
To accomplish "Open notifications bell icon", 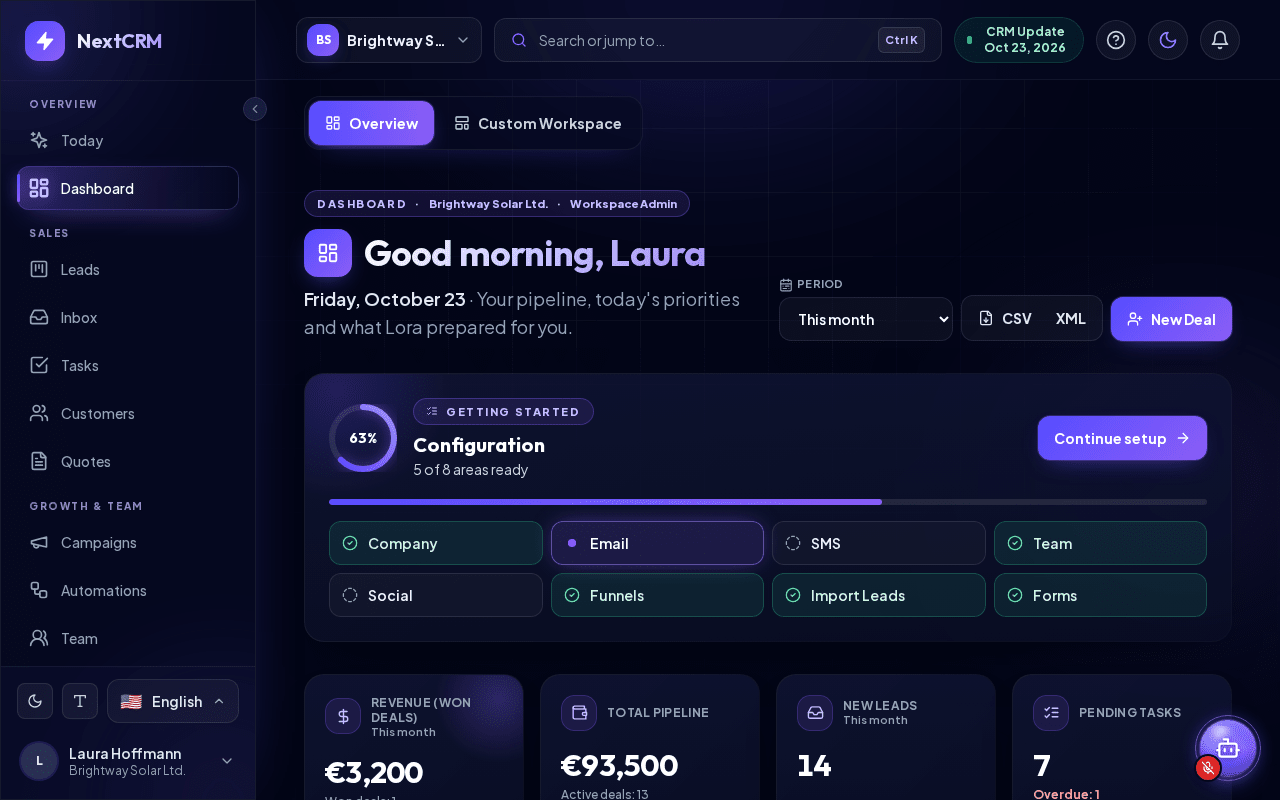I will [1220, 40].
